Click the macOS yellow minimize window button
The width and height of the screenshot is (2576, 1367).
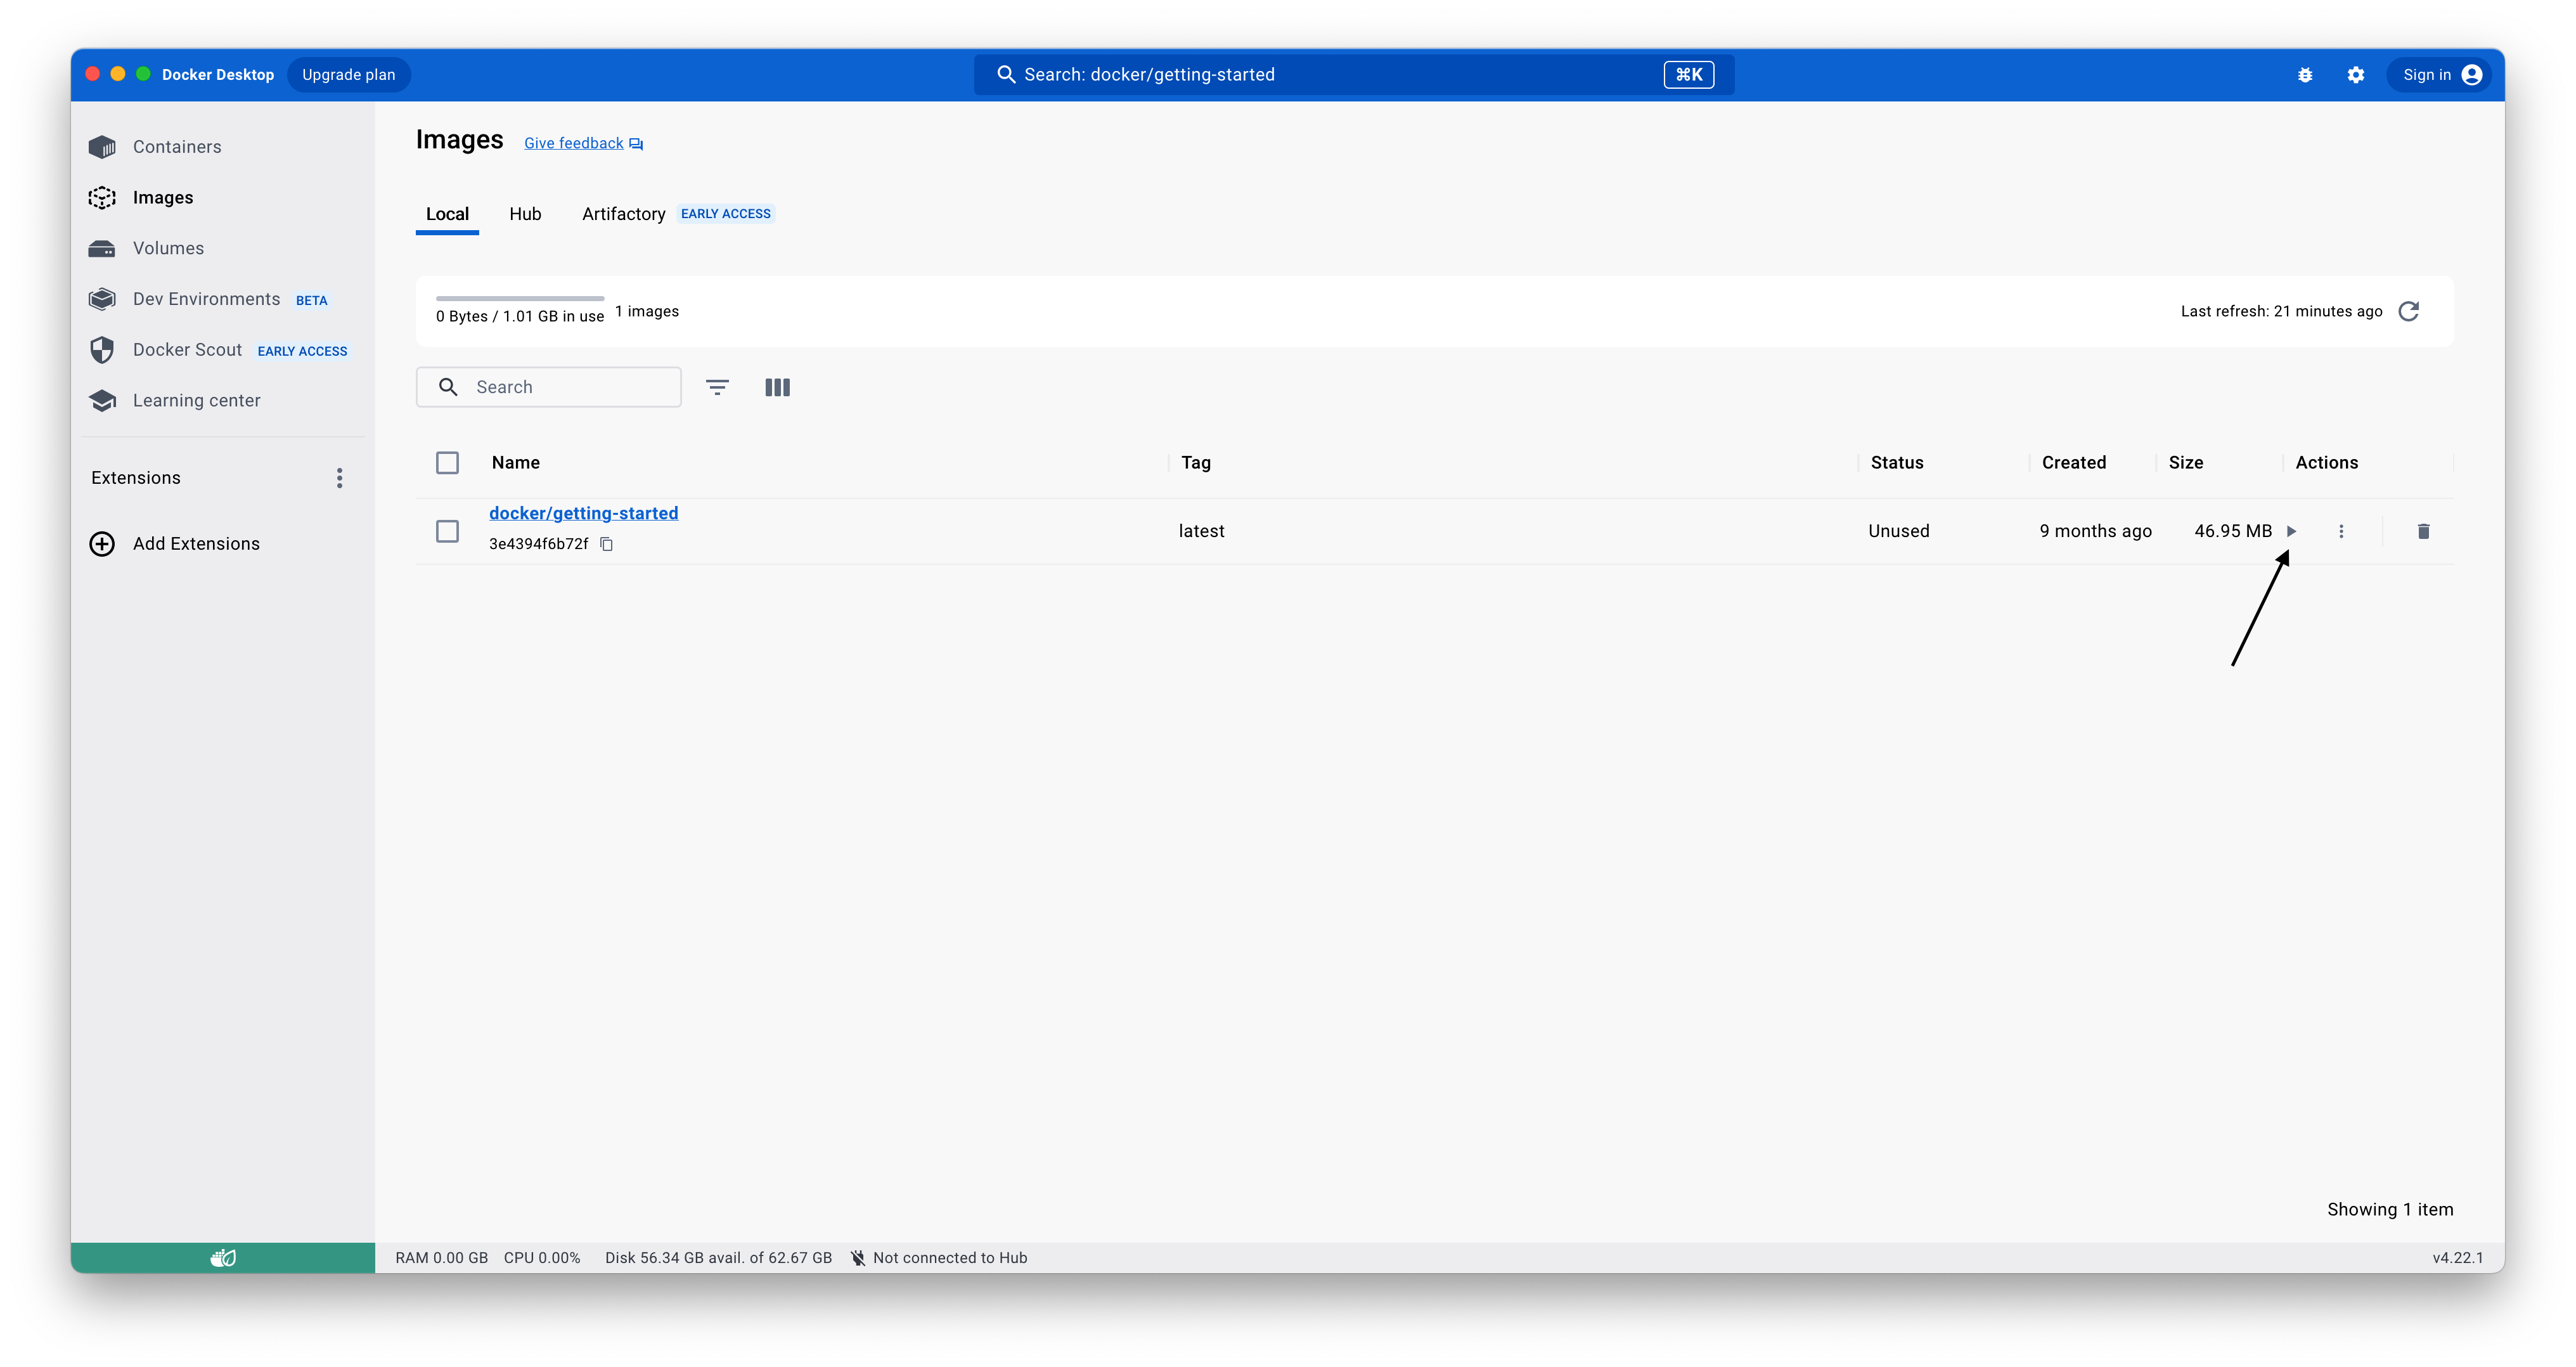point(118,74)
